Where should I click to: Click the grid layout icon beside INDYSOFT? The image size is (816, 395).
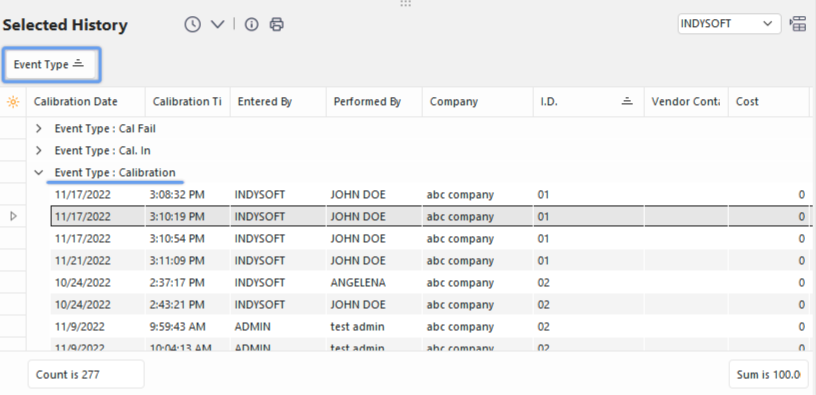click(x=798, y=24)
